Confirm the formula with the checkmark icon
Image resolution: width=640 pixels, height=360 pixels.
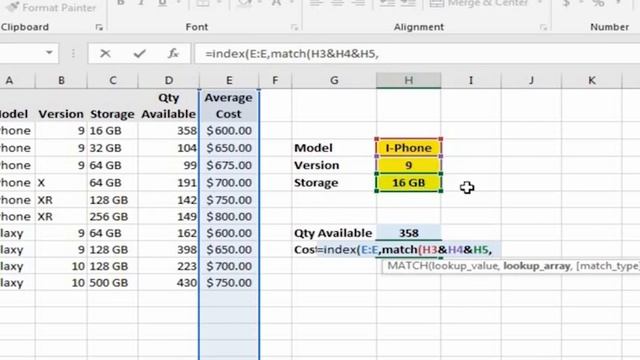coord(140,53)
